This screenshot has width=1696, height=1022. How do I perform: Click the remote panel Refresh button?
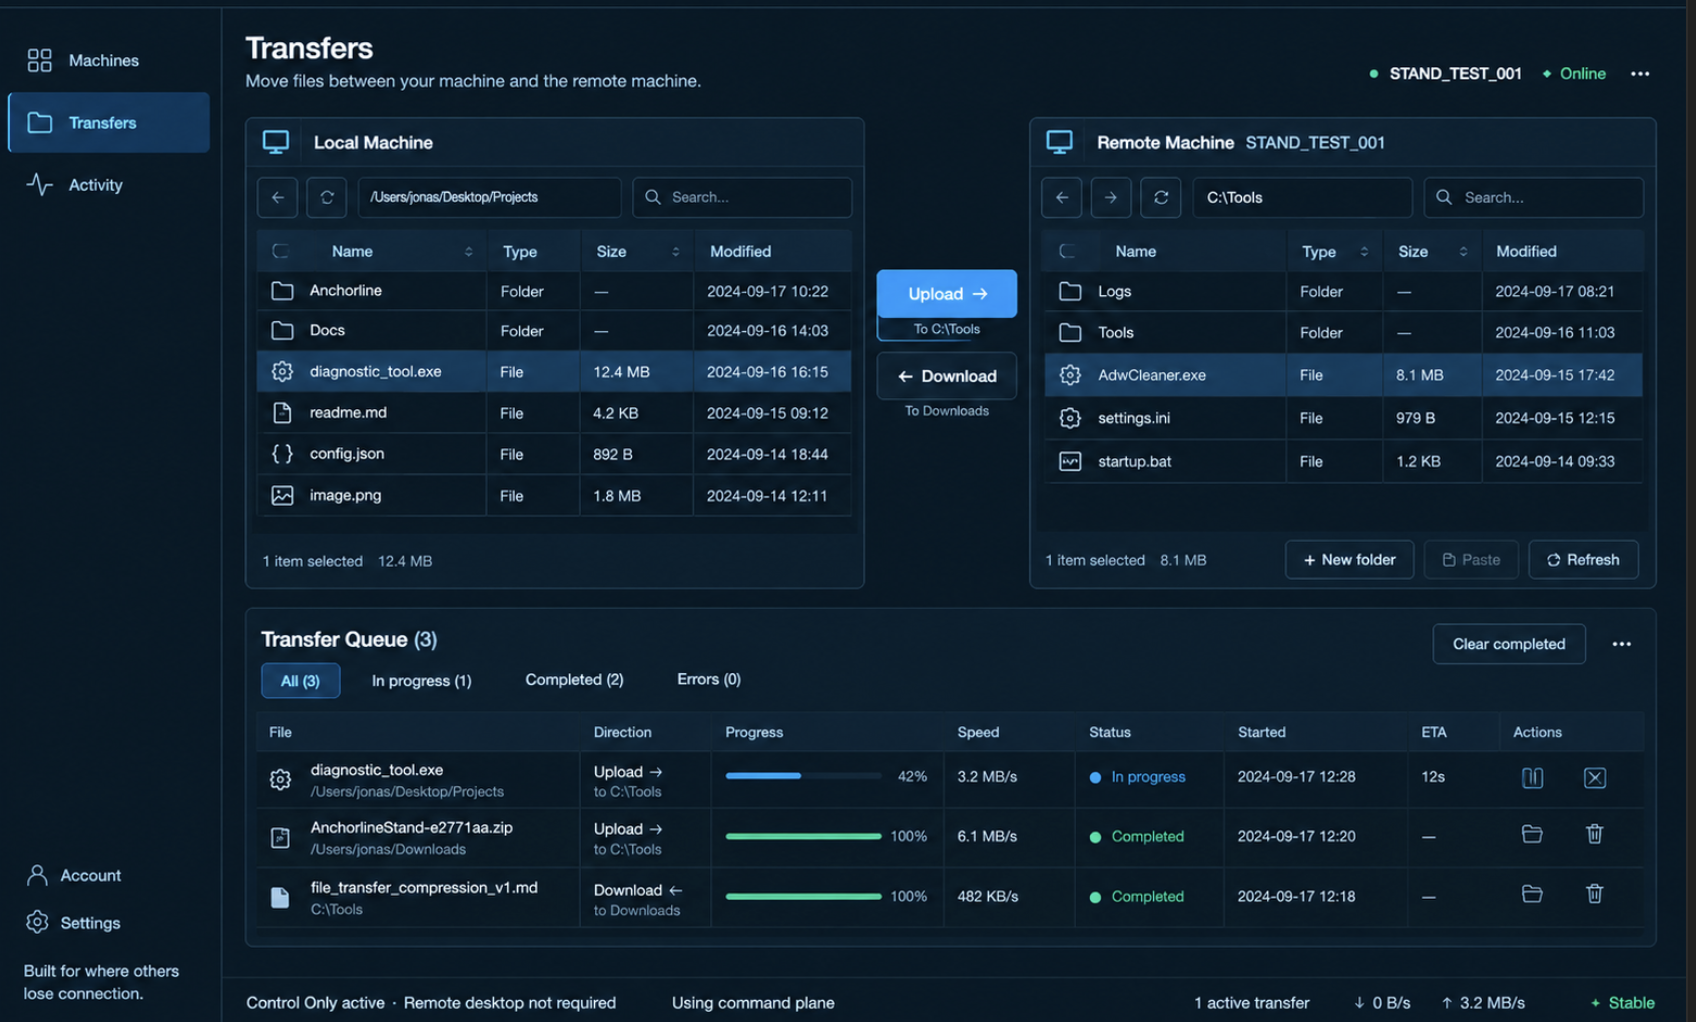1583,560
